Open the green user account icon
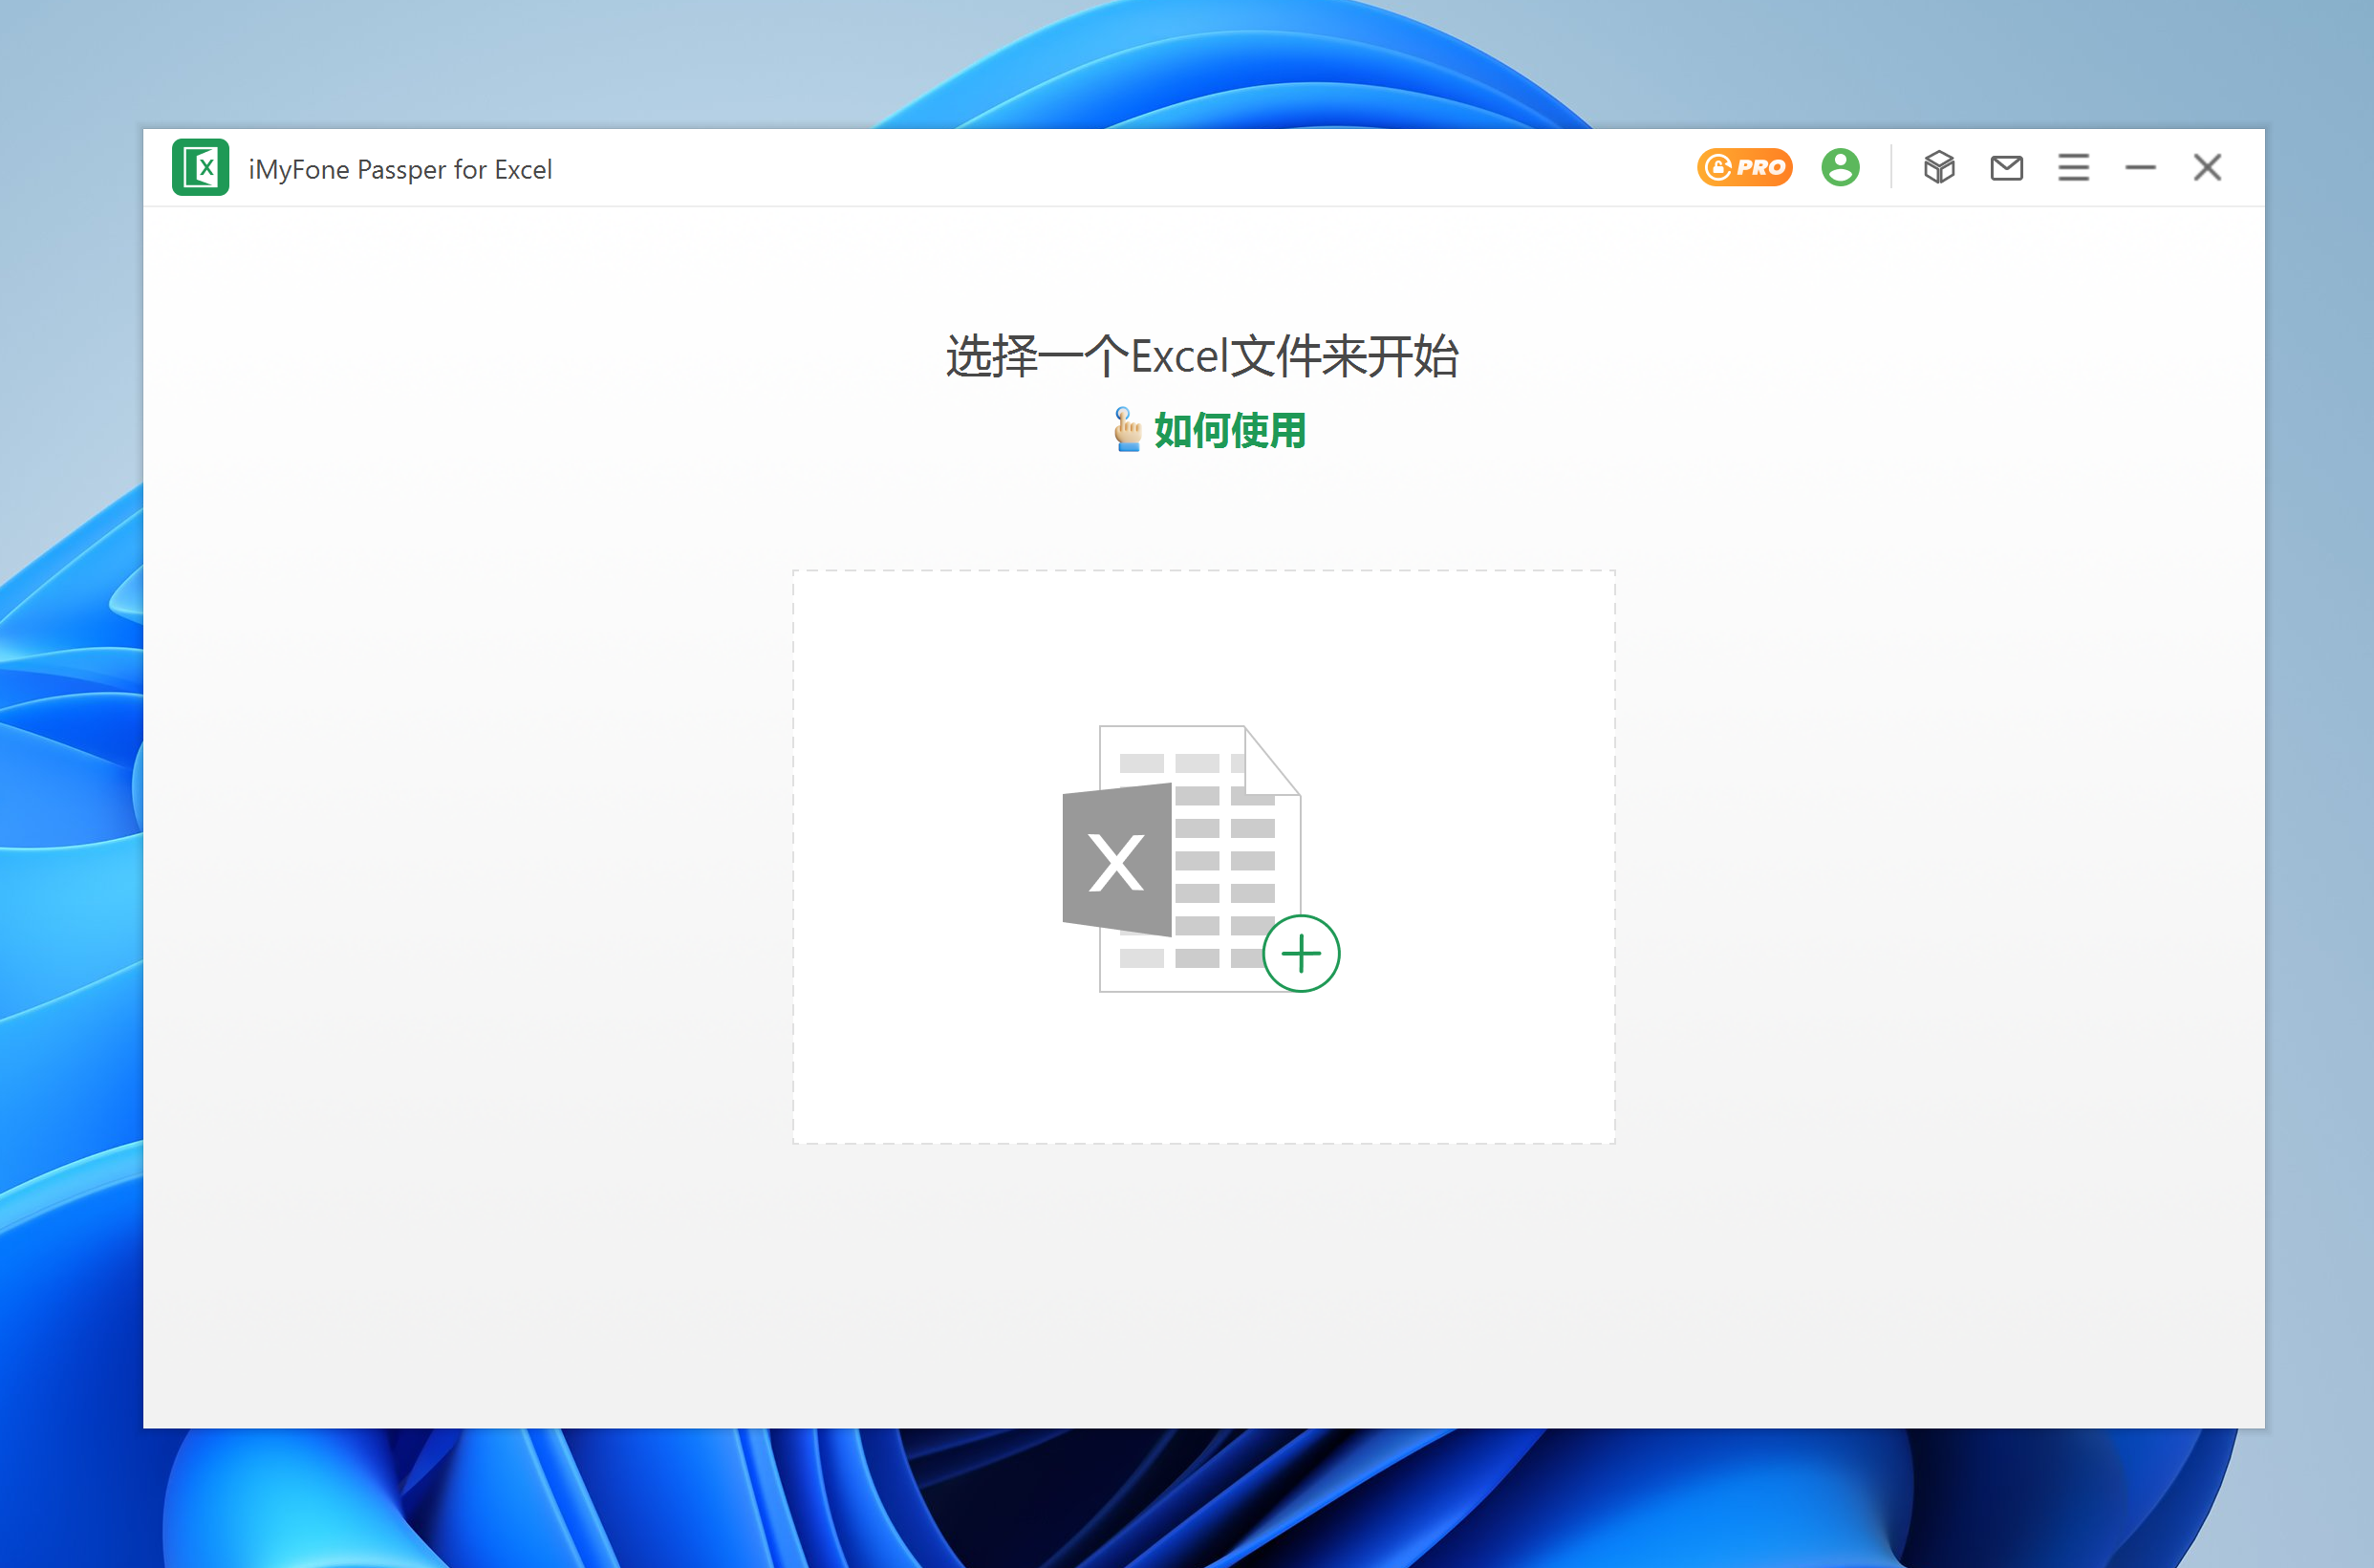This screenshot has height=1568, width=2374. coord(1840,167)
